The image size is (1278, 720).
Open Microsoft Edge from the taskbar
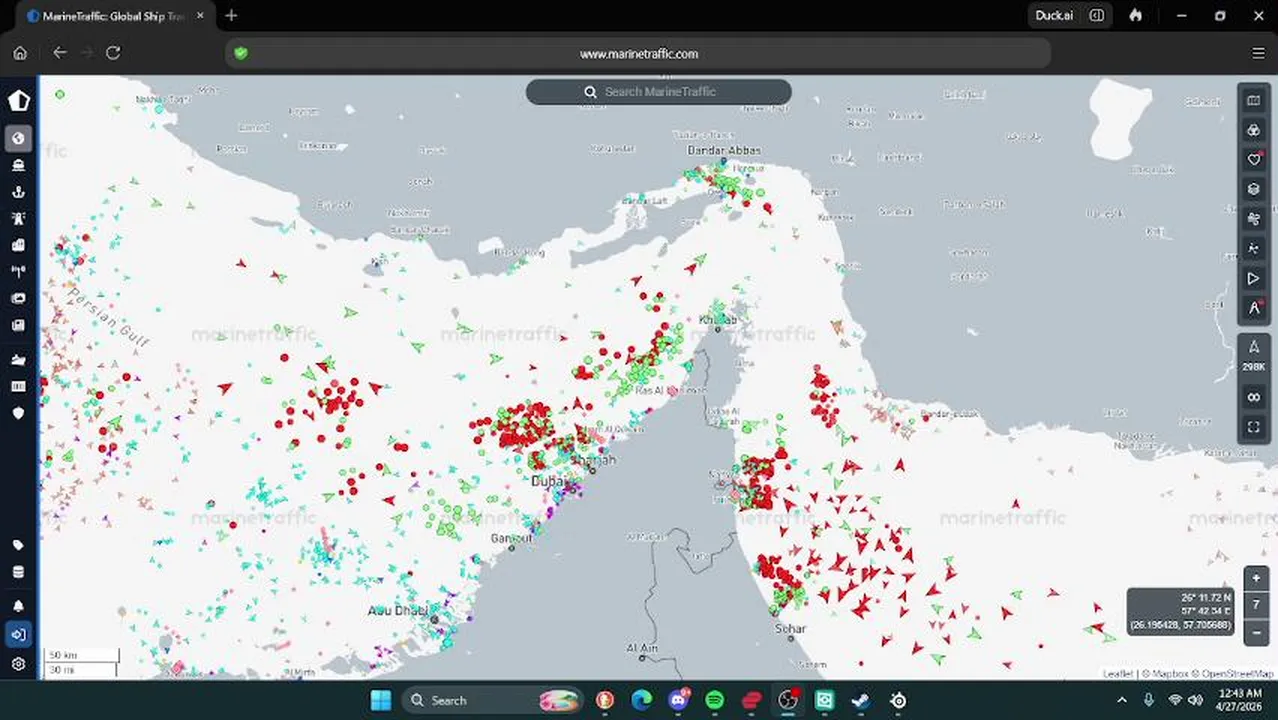coord(641,700)
